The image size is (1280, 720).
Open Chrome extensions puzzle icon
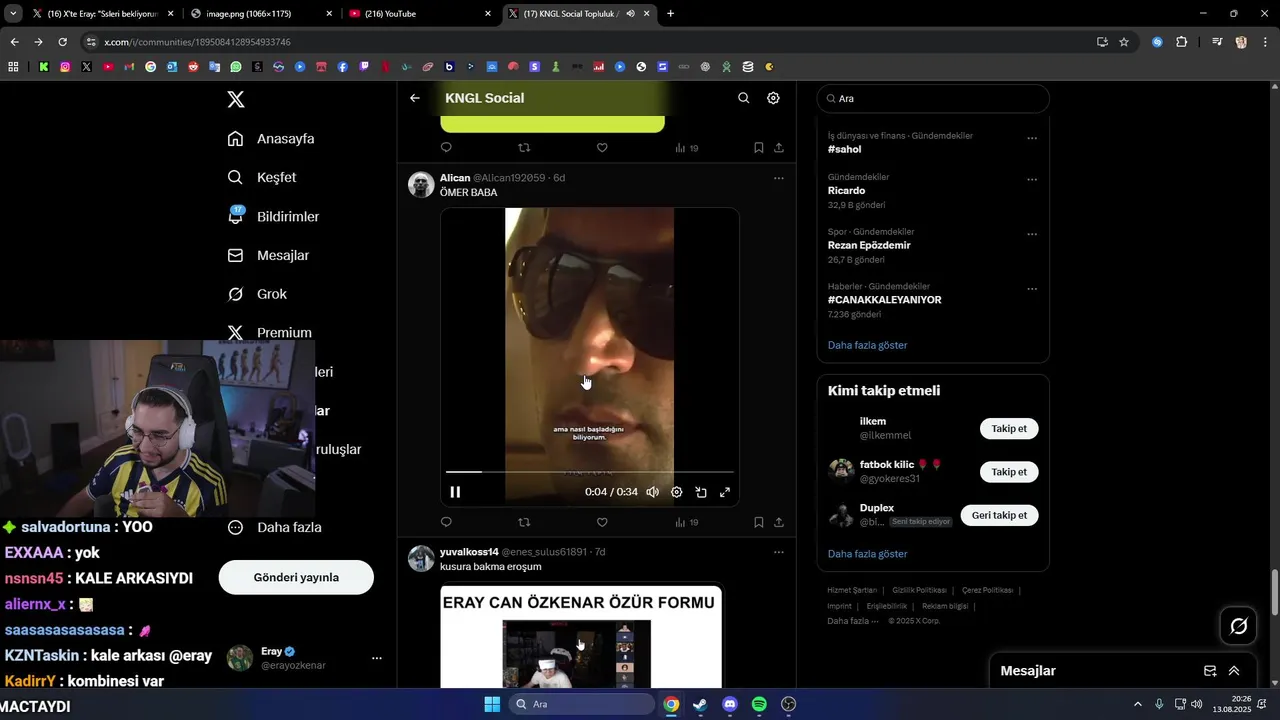point(1181,42)
